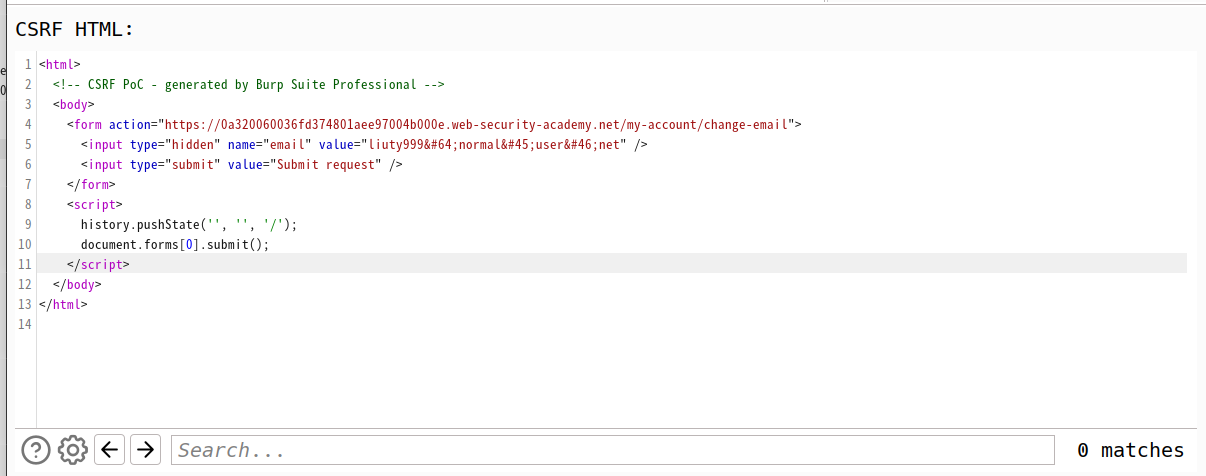Open the search settings gear icon
Screen dimensions: 1206x476
pos(73,450)
